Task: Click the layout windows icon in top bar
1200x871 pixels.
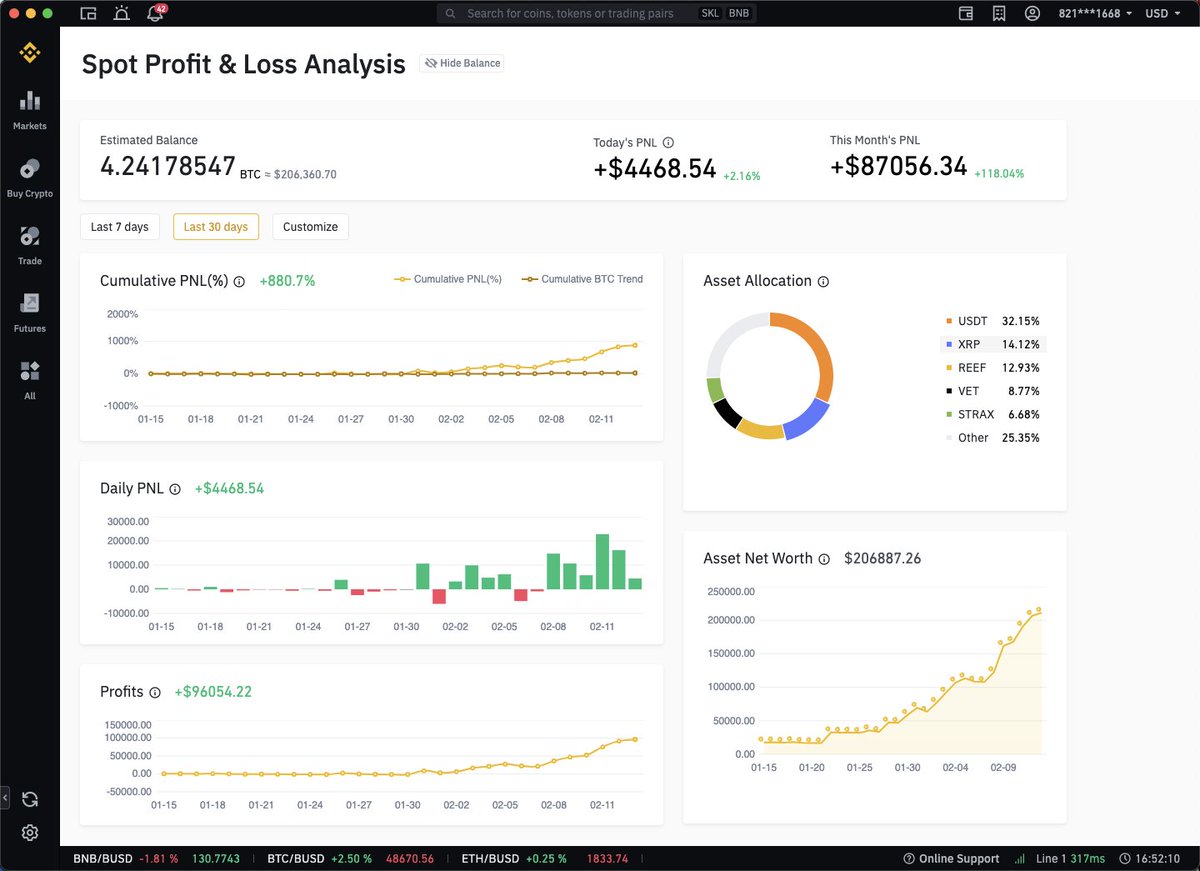Action: 88,14
